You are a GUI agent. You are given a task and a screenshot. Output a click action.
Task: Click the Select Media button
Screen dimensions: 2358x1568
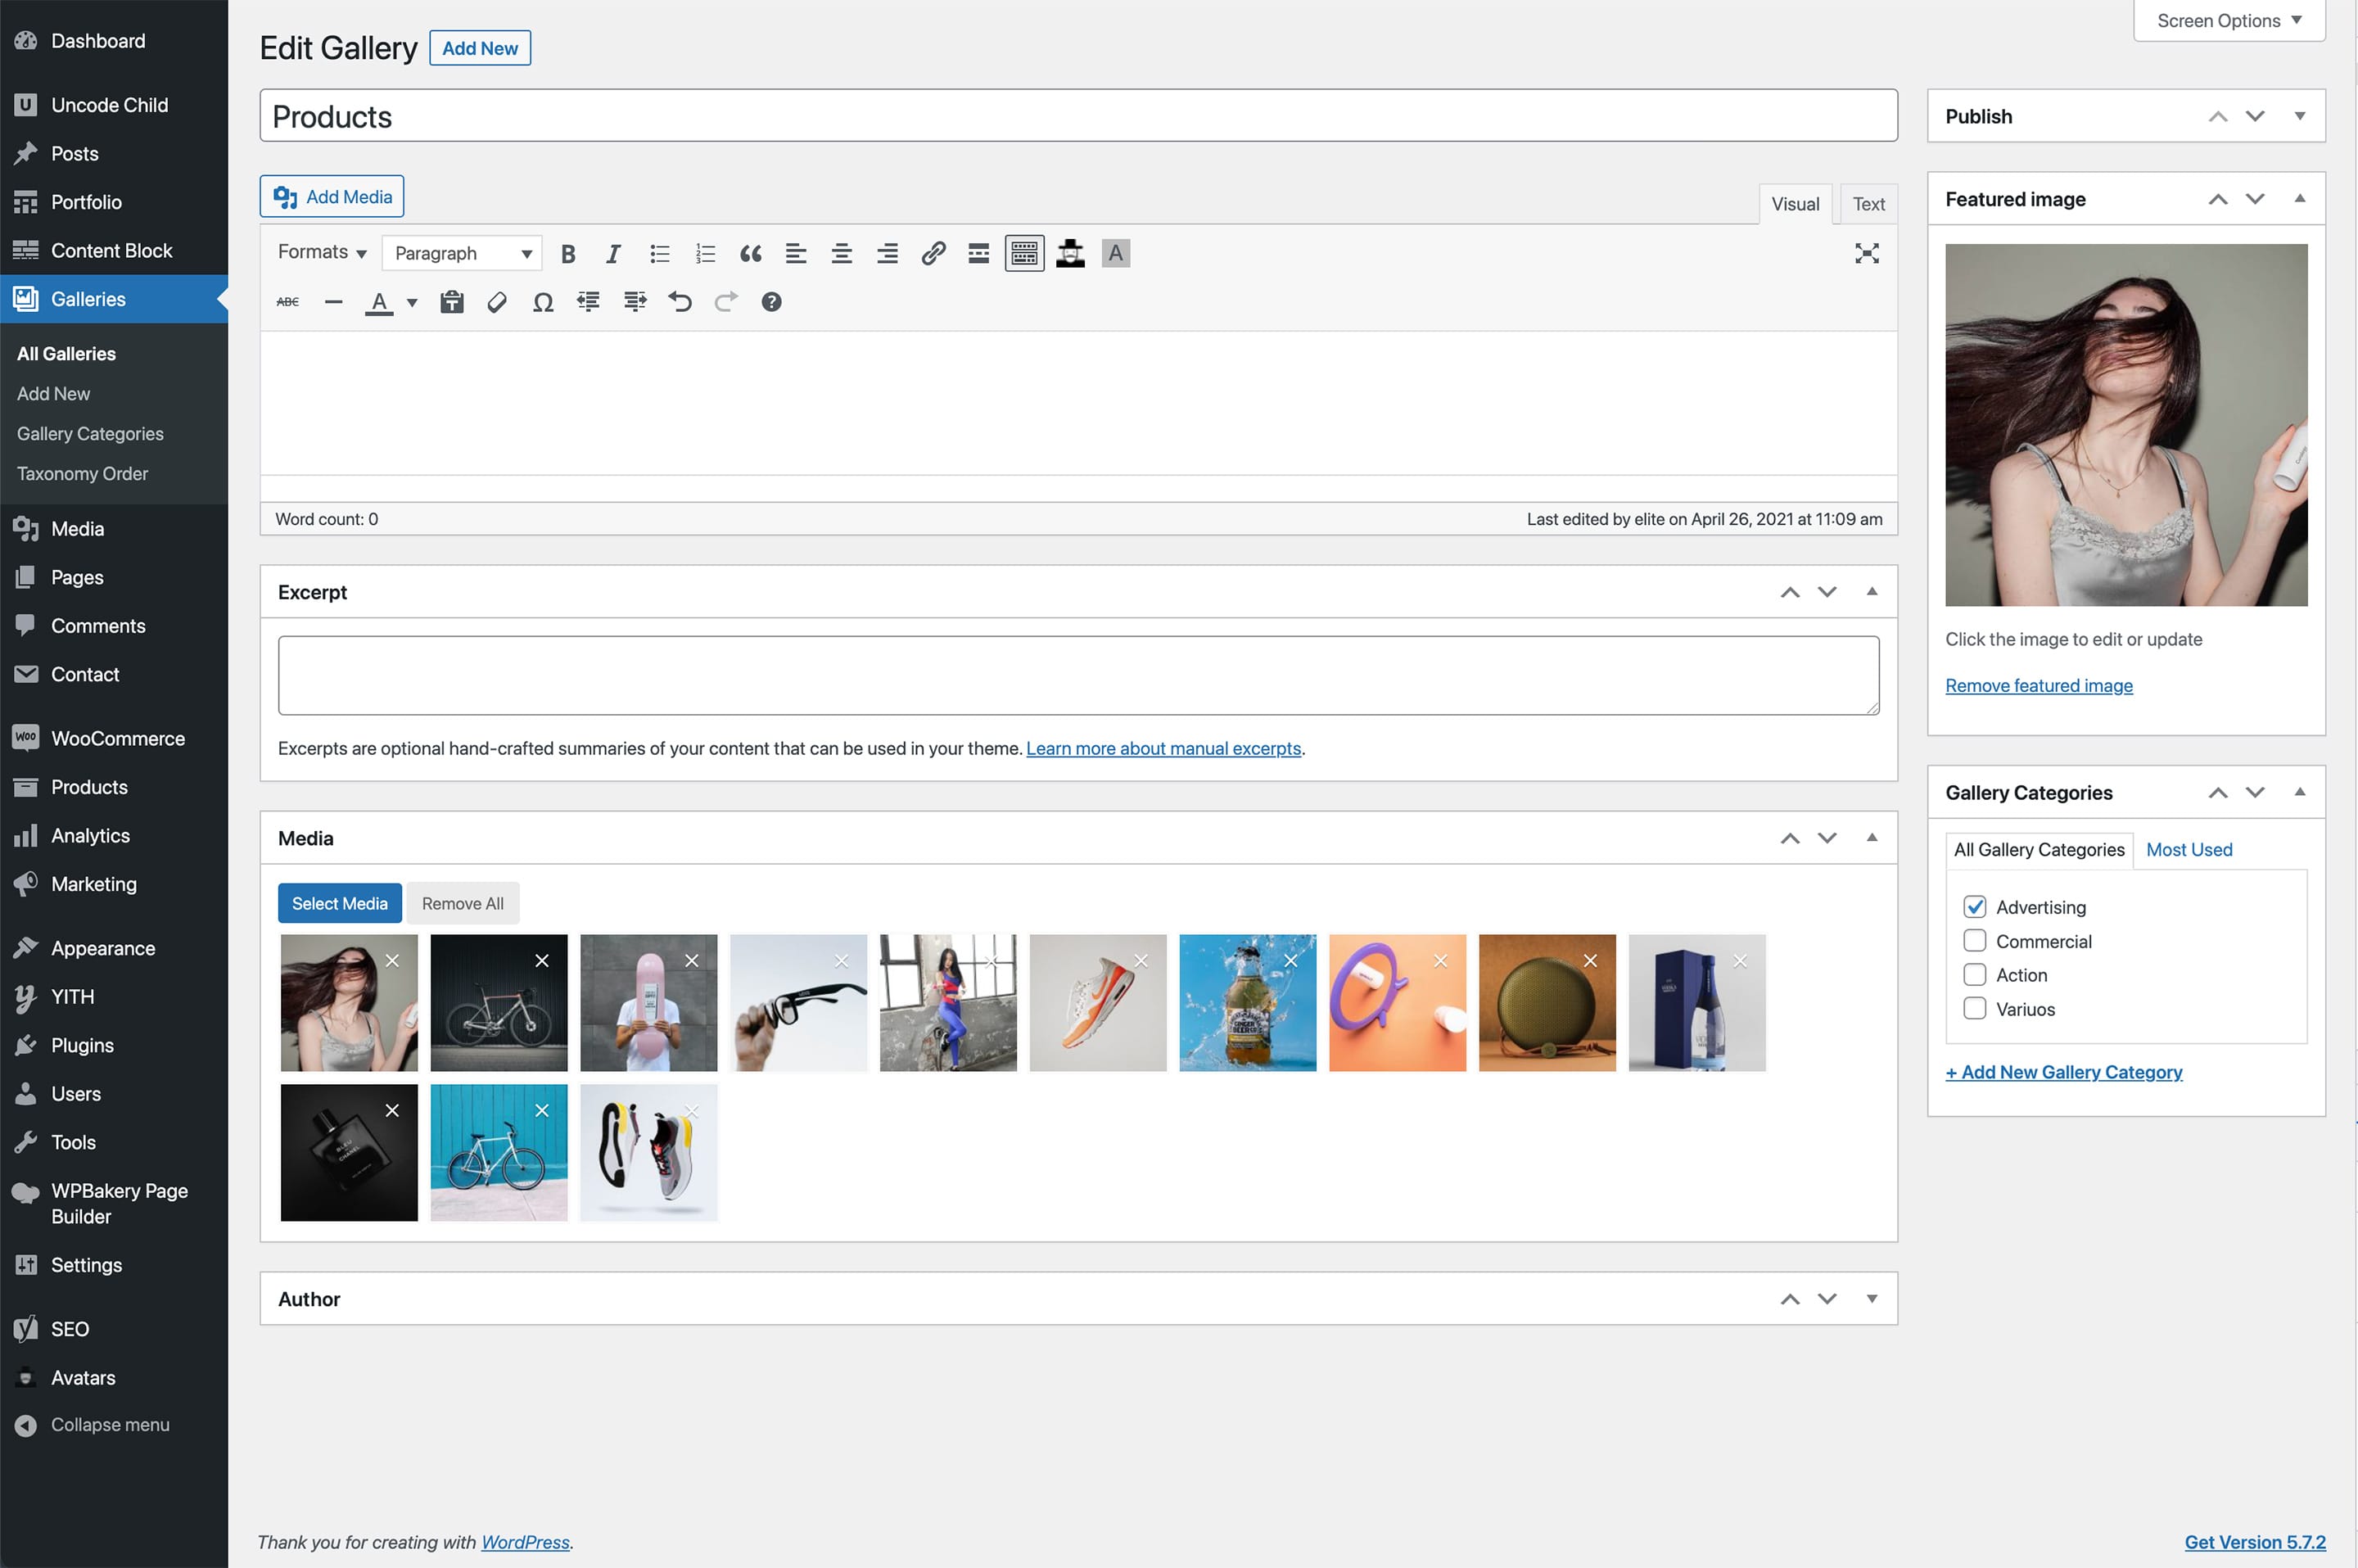[x=339, y=902]
